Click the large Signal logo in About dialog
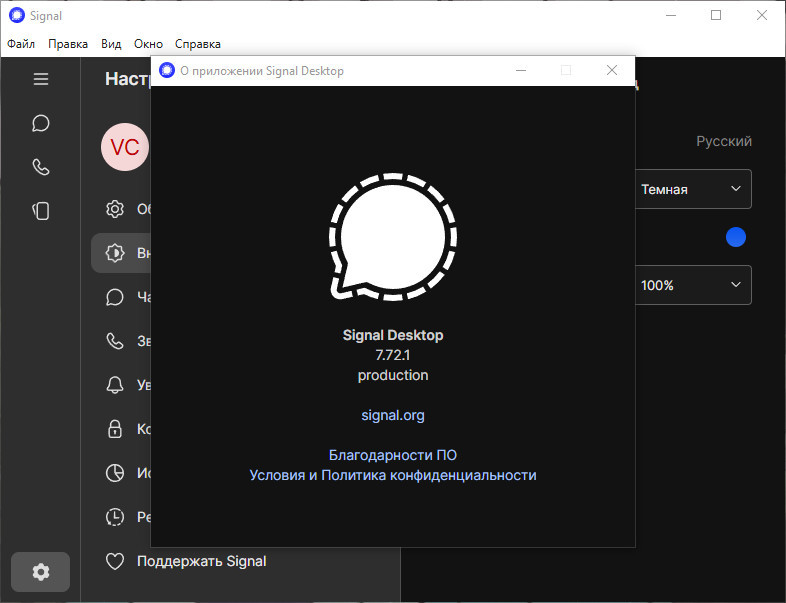The height and width of the screenshot is (603, 786). (x=393, y=237)
